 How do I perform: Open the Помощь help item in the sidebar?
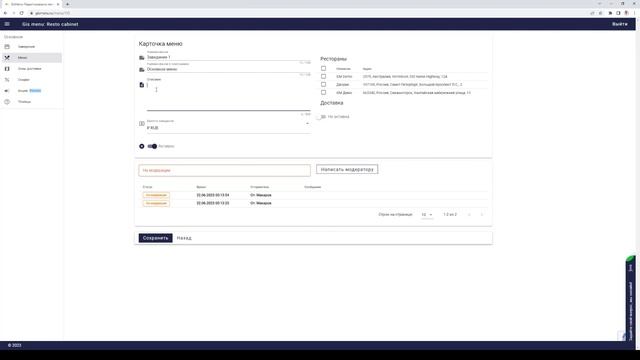pyautogui.click(x=32, y=102)
